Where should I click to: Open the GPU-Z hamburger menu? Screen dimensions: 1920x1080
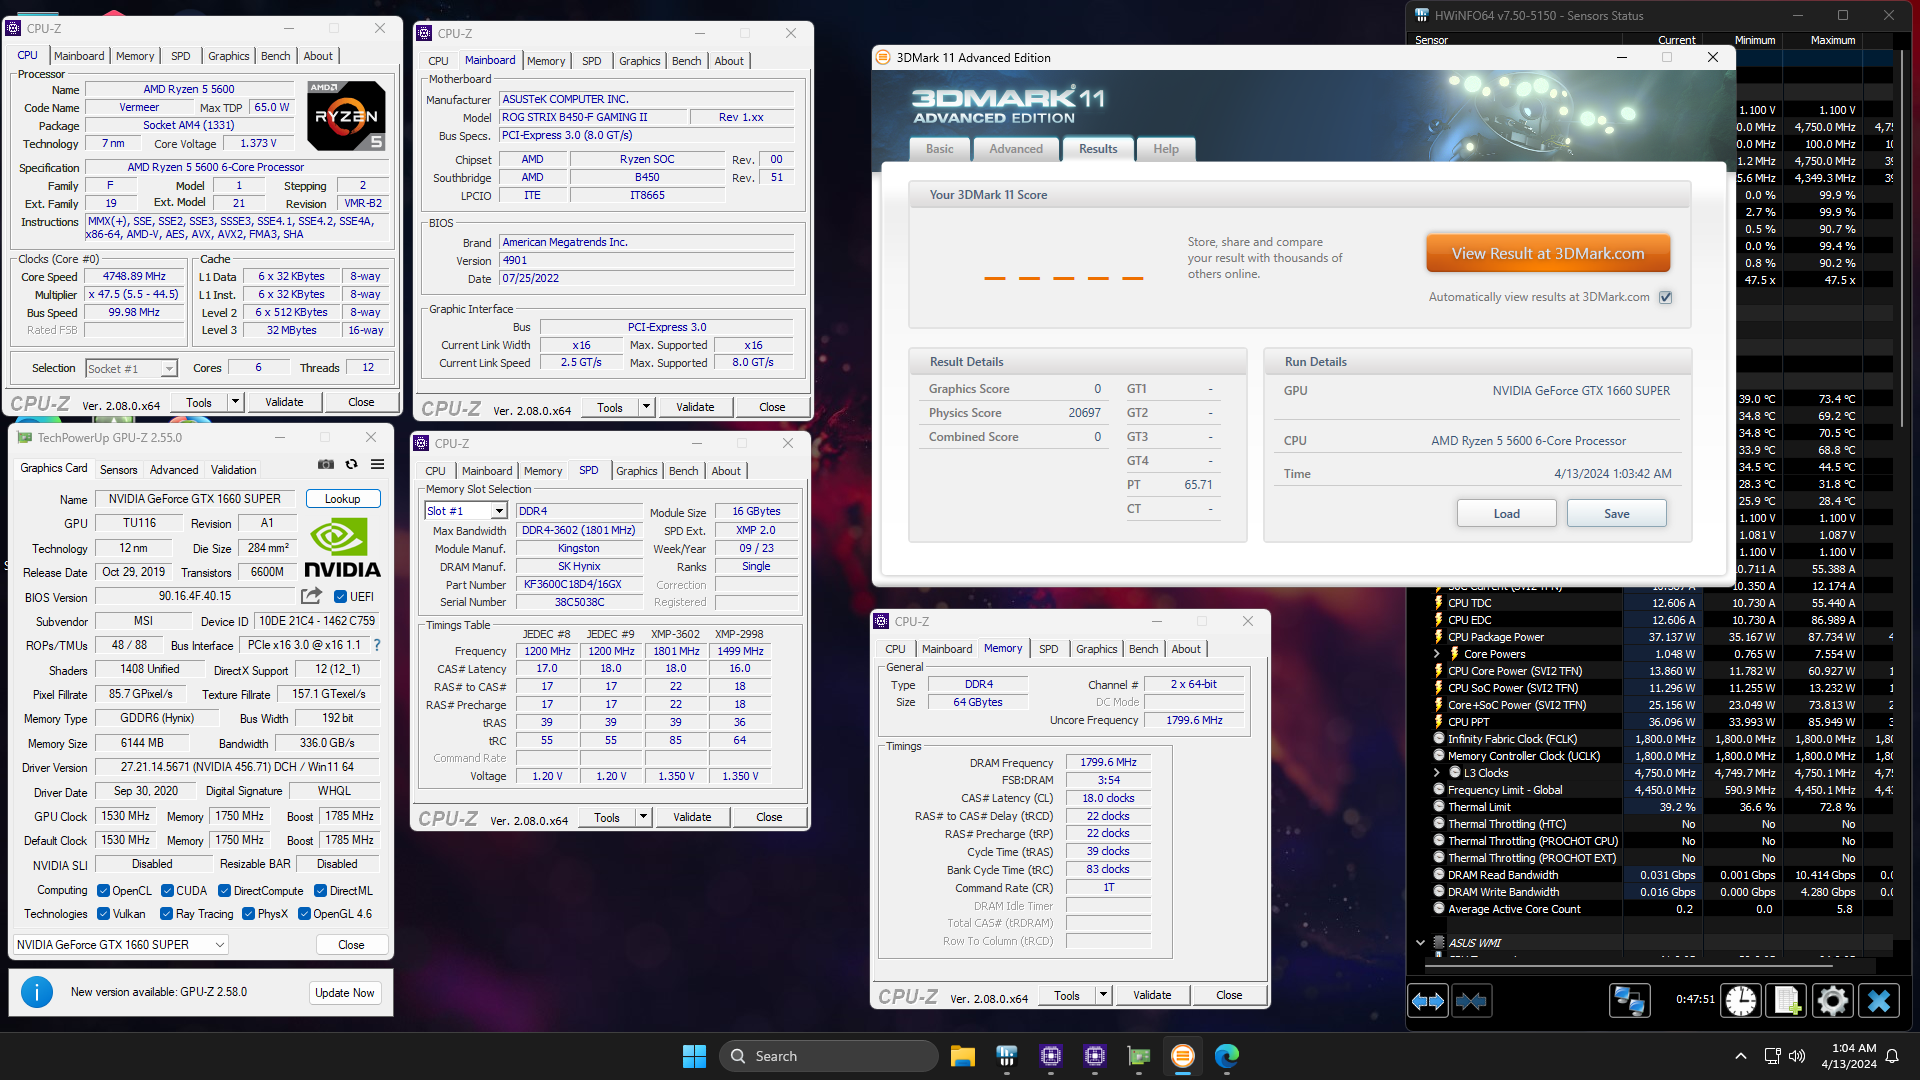pyautogui.click(x=378, y=464)
